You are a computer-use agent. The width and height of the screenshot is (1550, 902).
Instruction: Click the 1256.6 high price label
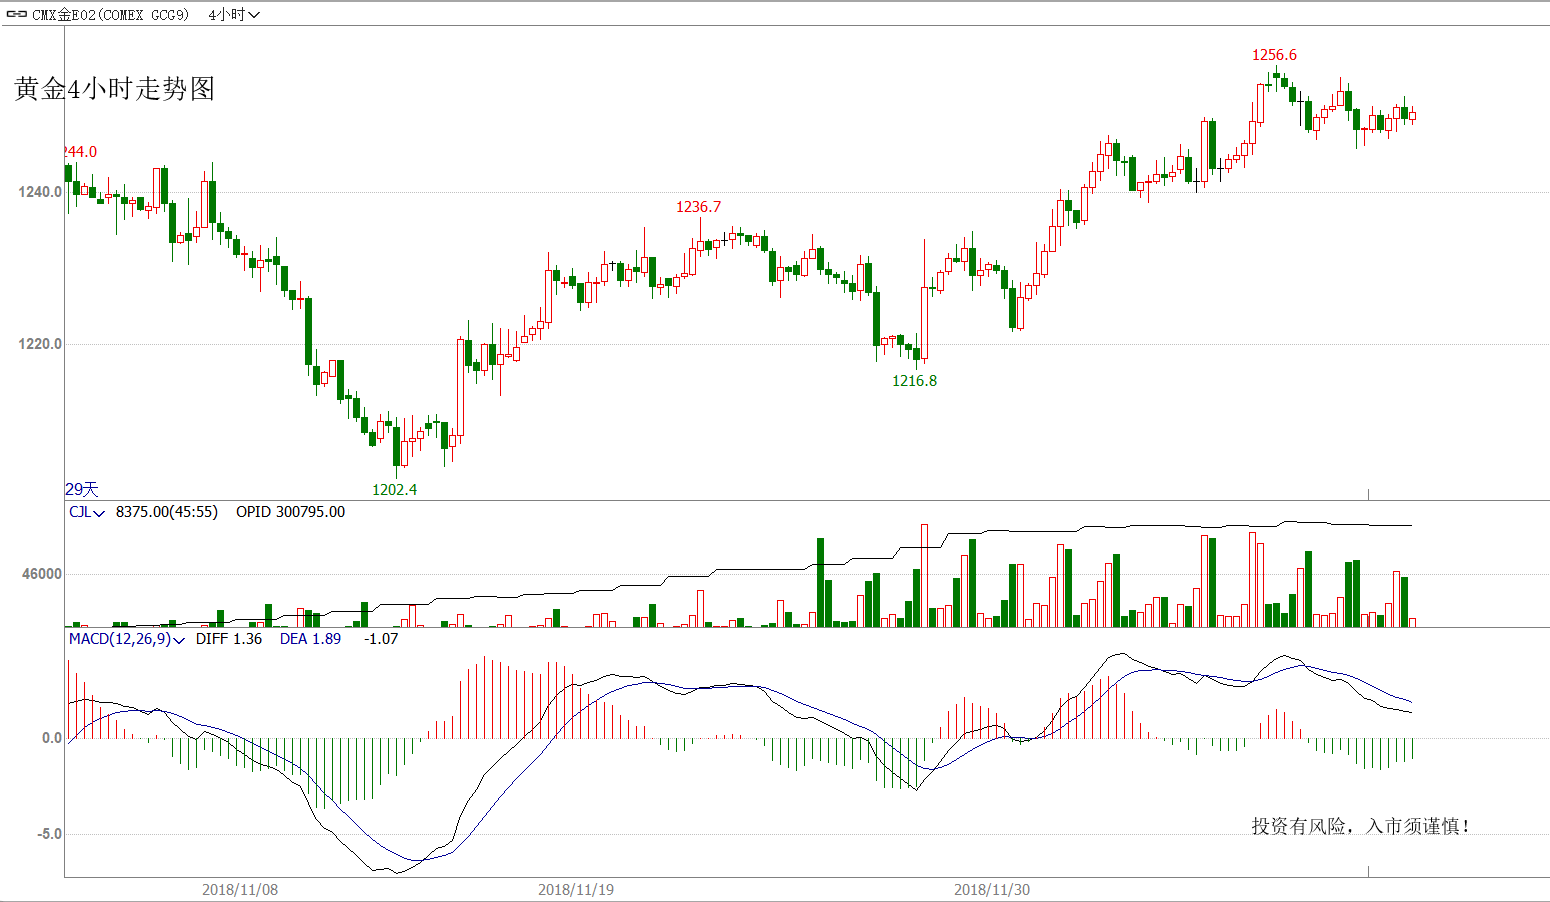point(1274,55)
